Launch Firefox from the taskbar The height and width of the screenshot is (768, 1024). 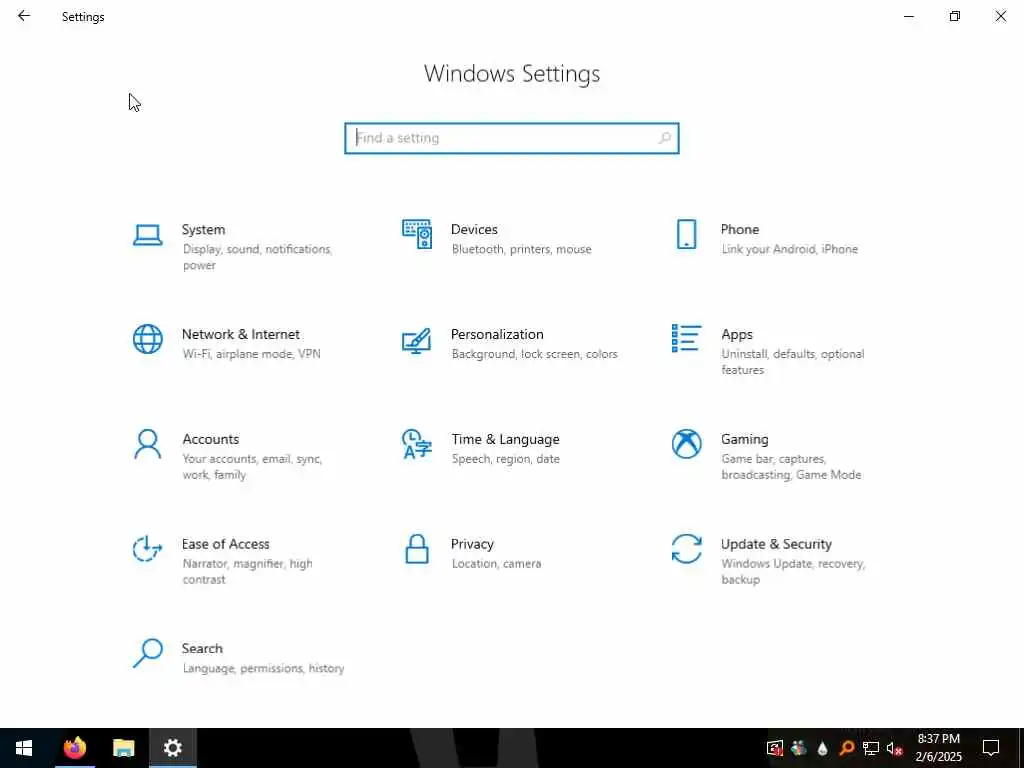click(74, 748)
